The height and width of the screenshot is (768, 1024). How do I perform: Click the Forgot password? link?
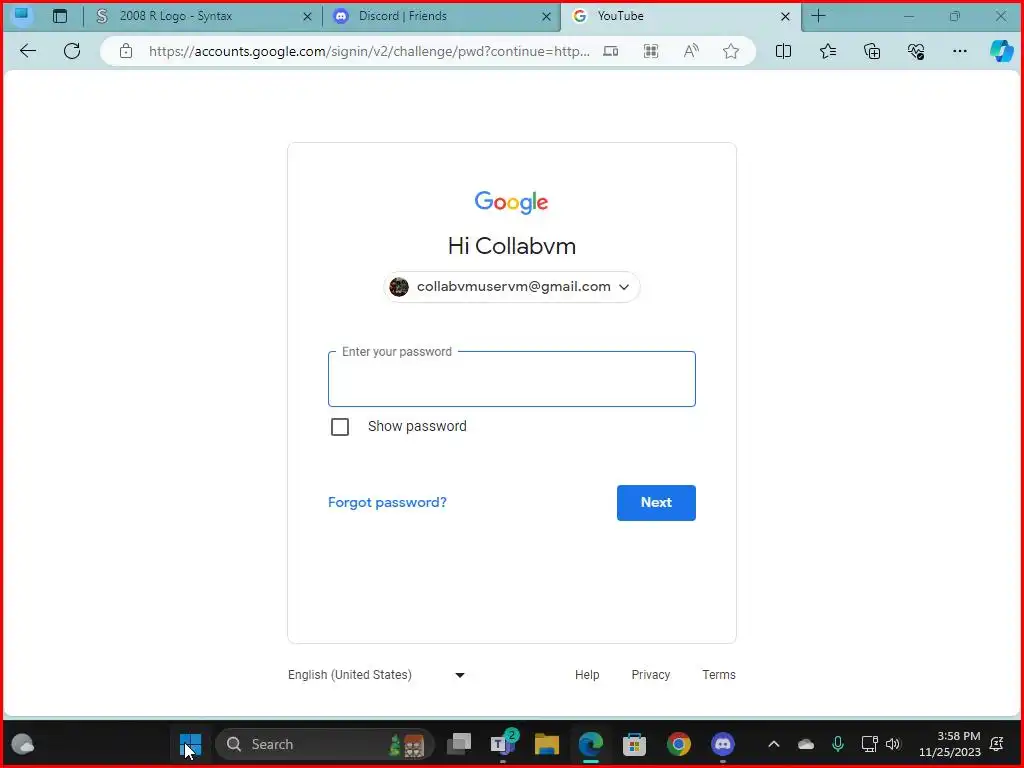pyautogui.click(x=387, y=502)
